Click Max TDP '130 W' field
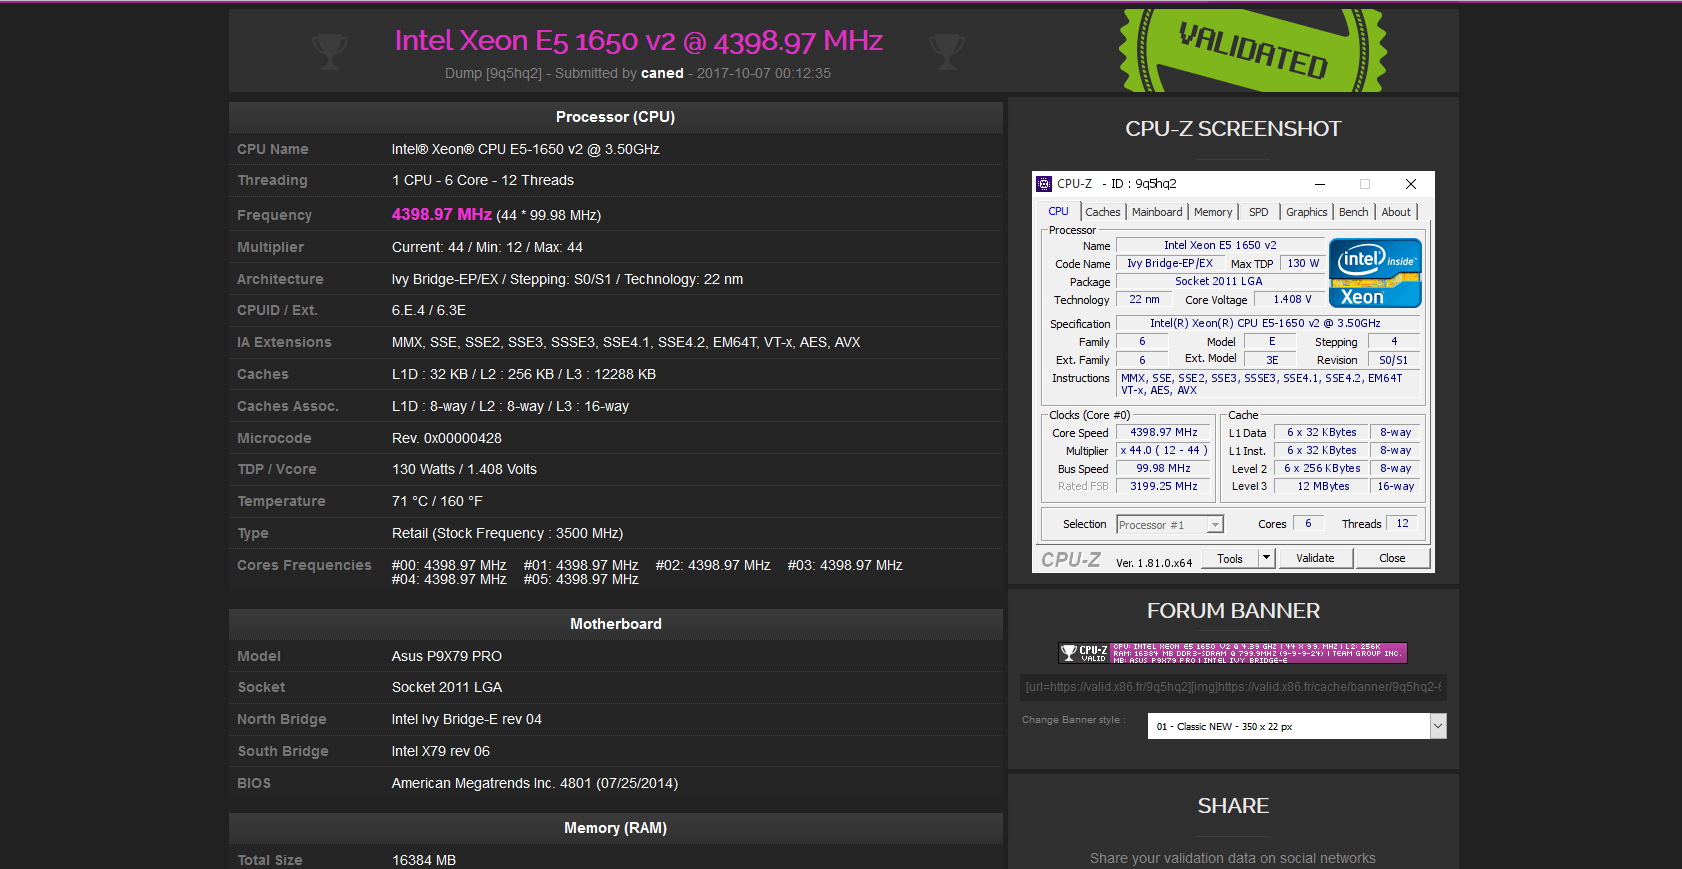The height and width of the screenshot is (869, 1682). (1303, 263)
